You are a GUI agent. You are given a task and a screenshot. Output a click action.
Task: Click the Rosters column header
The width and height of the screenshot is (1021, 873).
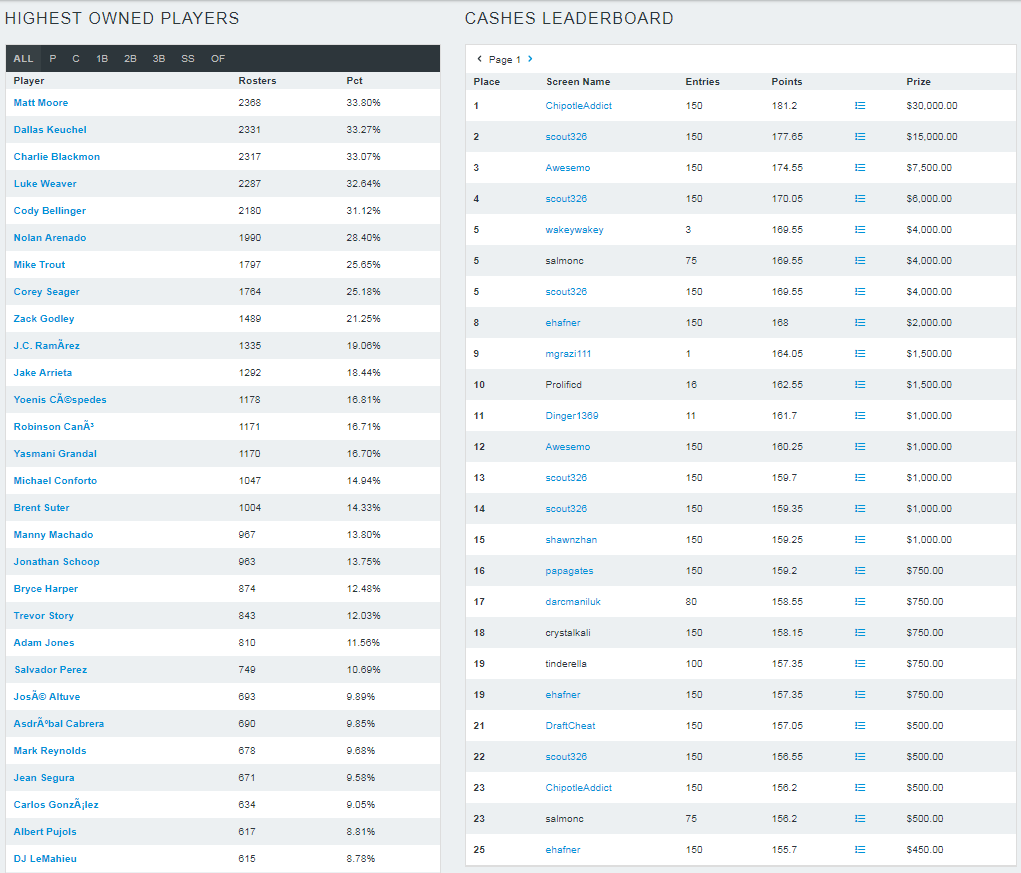pos(257,81)
